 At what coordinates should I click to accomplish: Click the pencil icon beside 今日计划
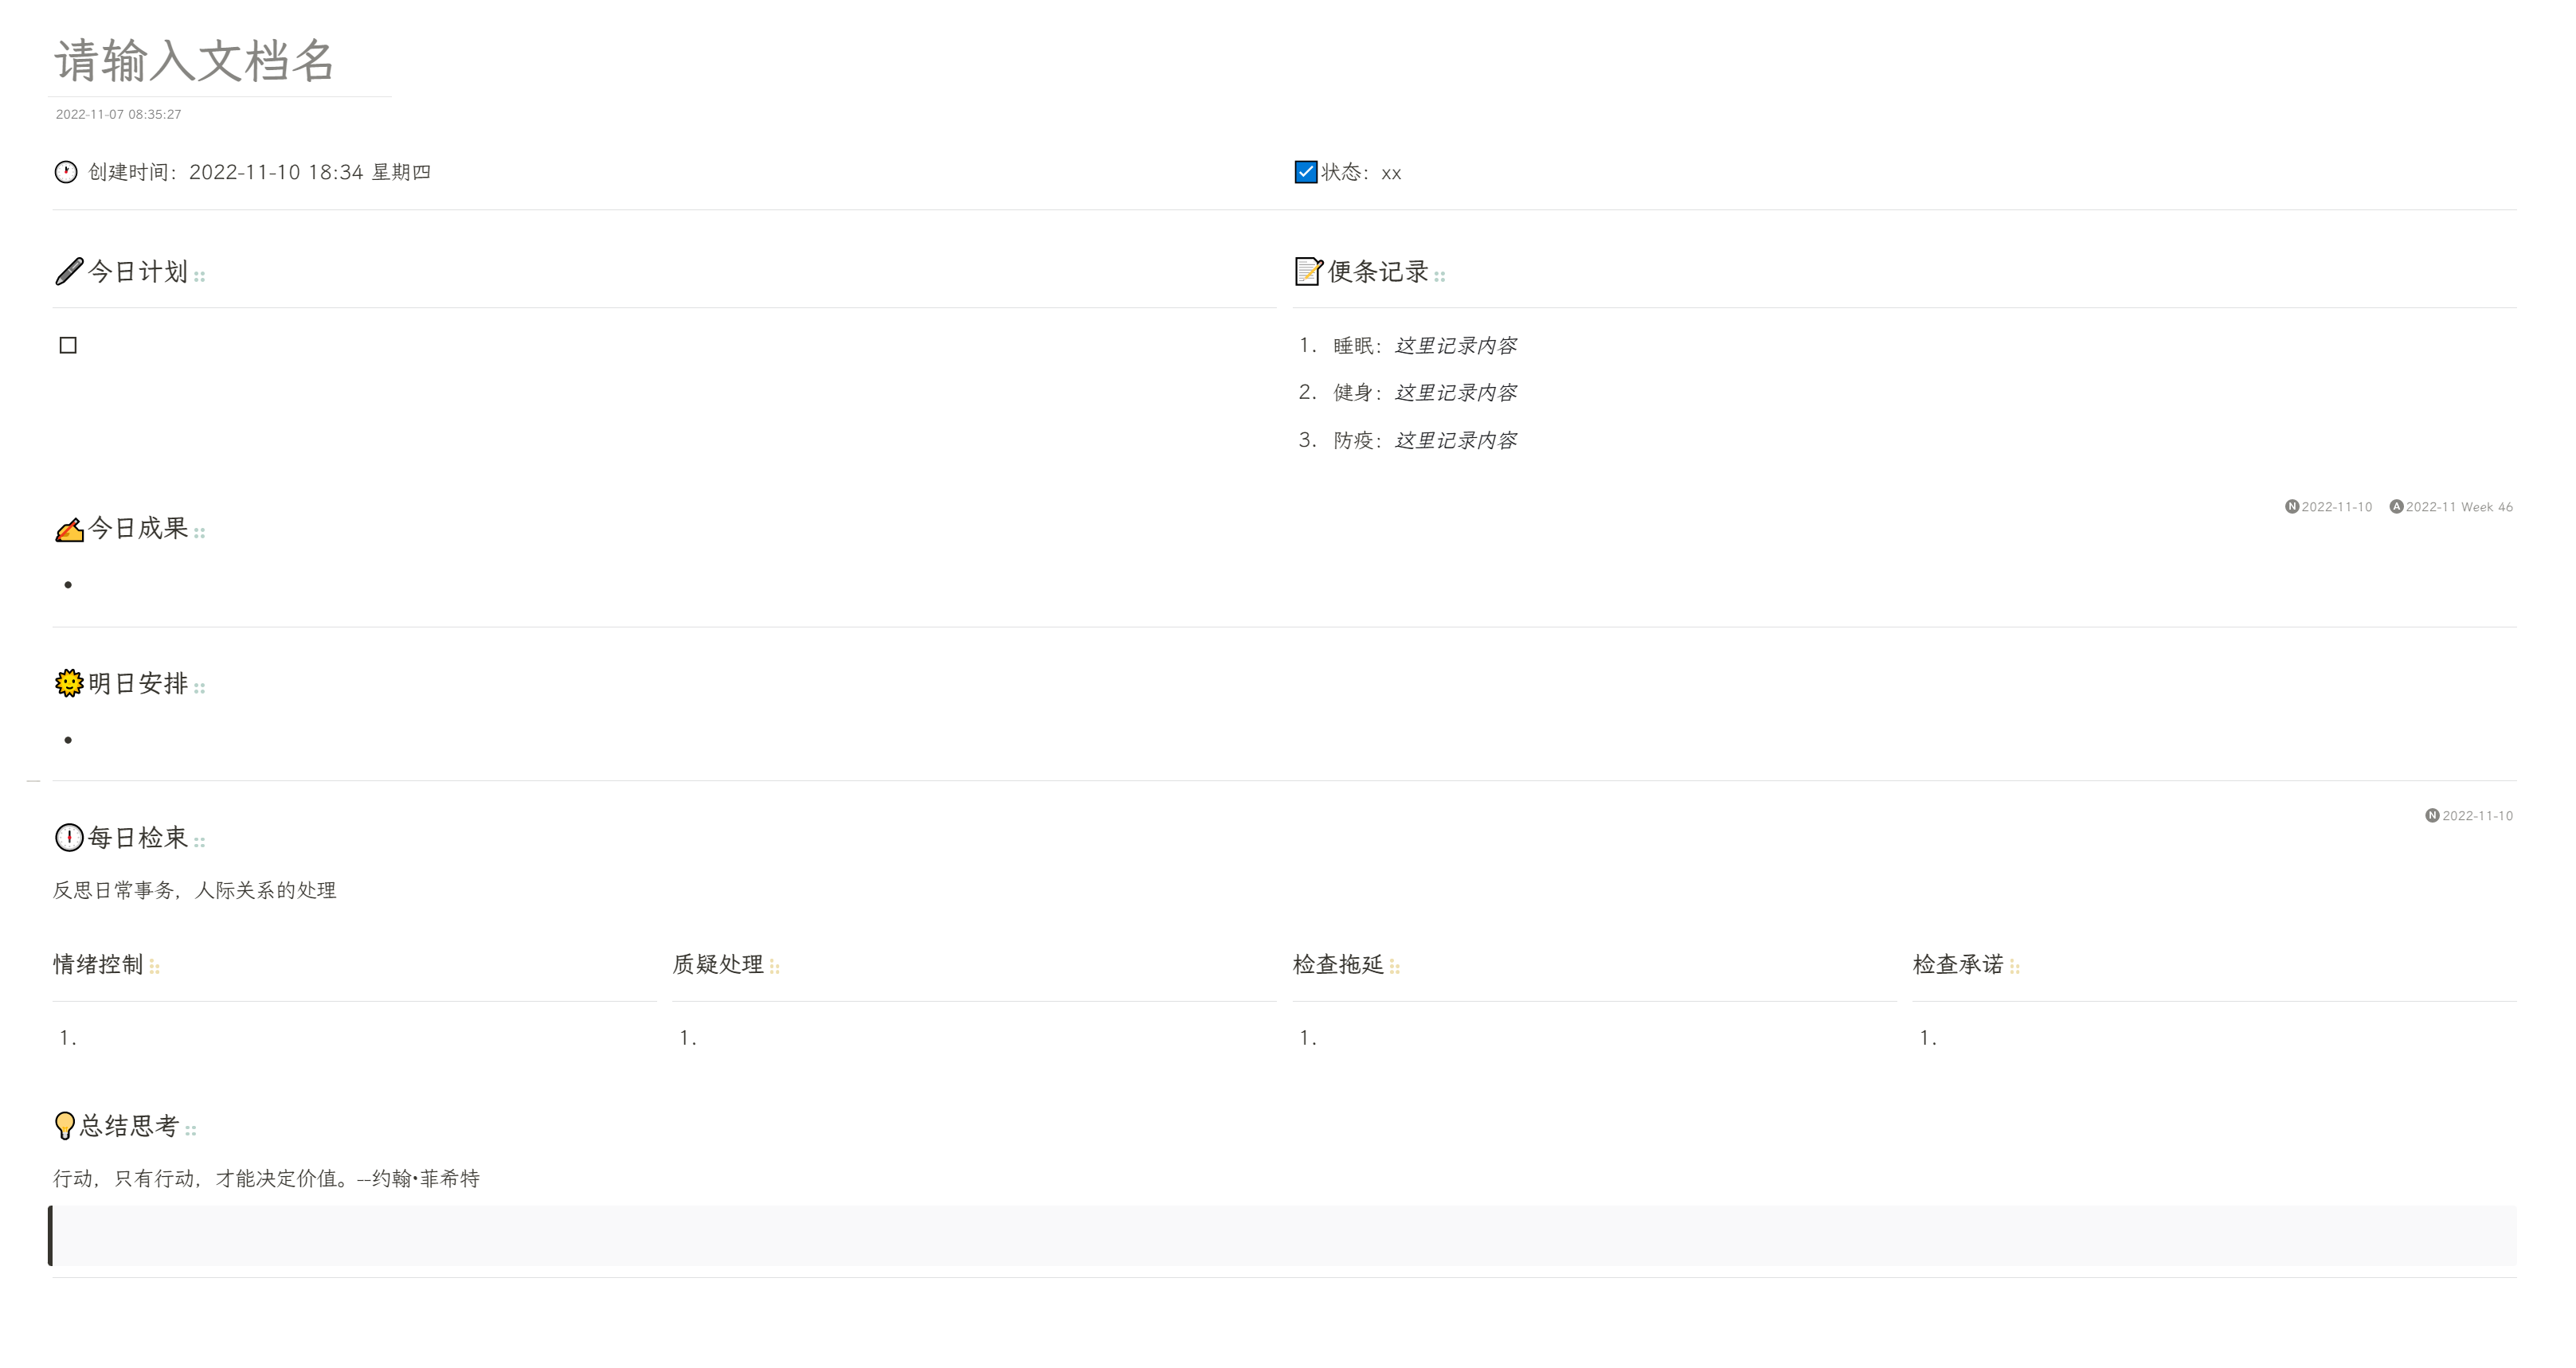(x=68, y=272)
